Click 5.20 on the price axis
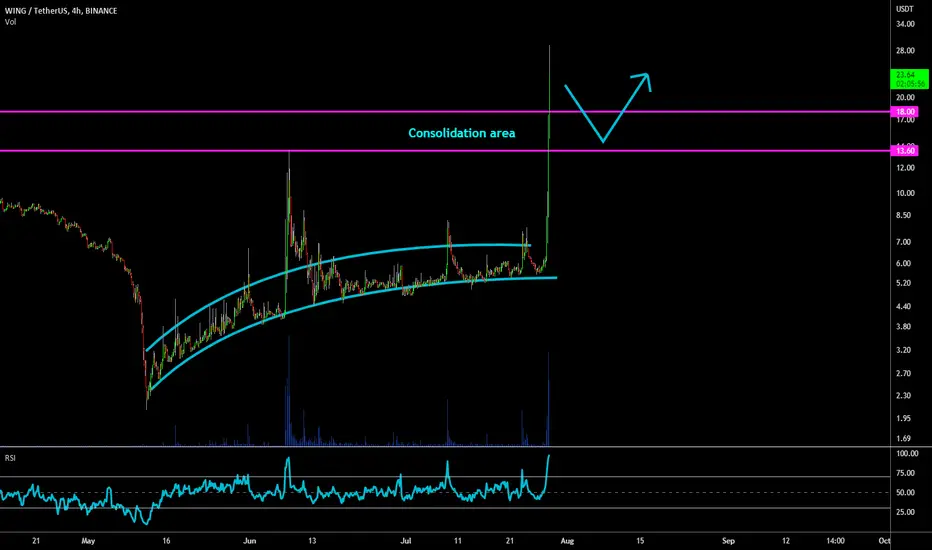The height and width of the screenshot is (550, 932). click(x=903, y=283)
